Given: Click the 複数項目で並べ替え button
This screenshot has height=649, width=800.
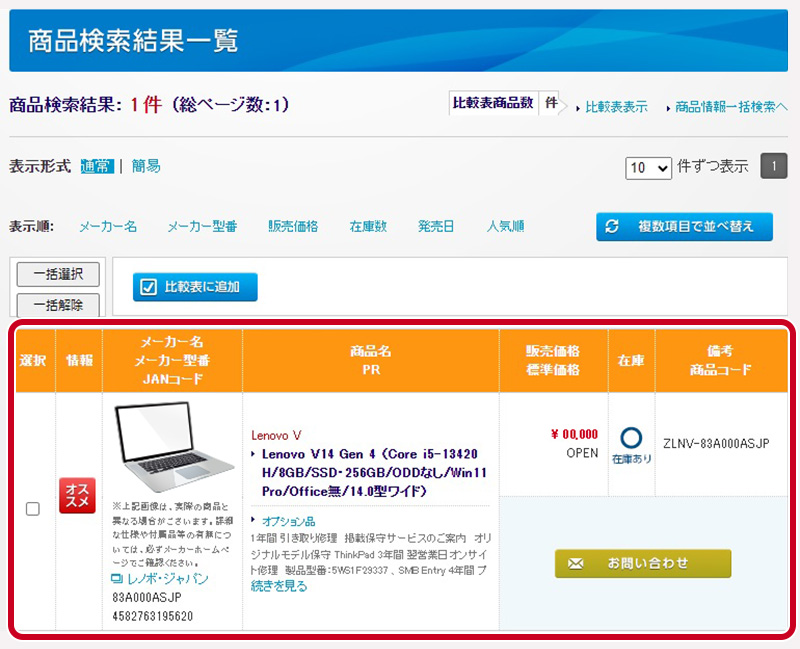Looking at the screenshot, I should [684, 227].
